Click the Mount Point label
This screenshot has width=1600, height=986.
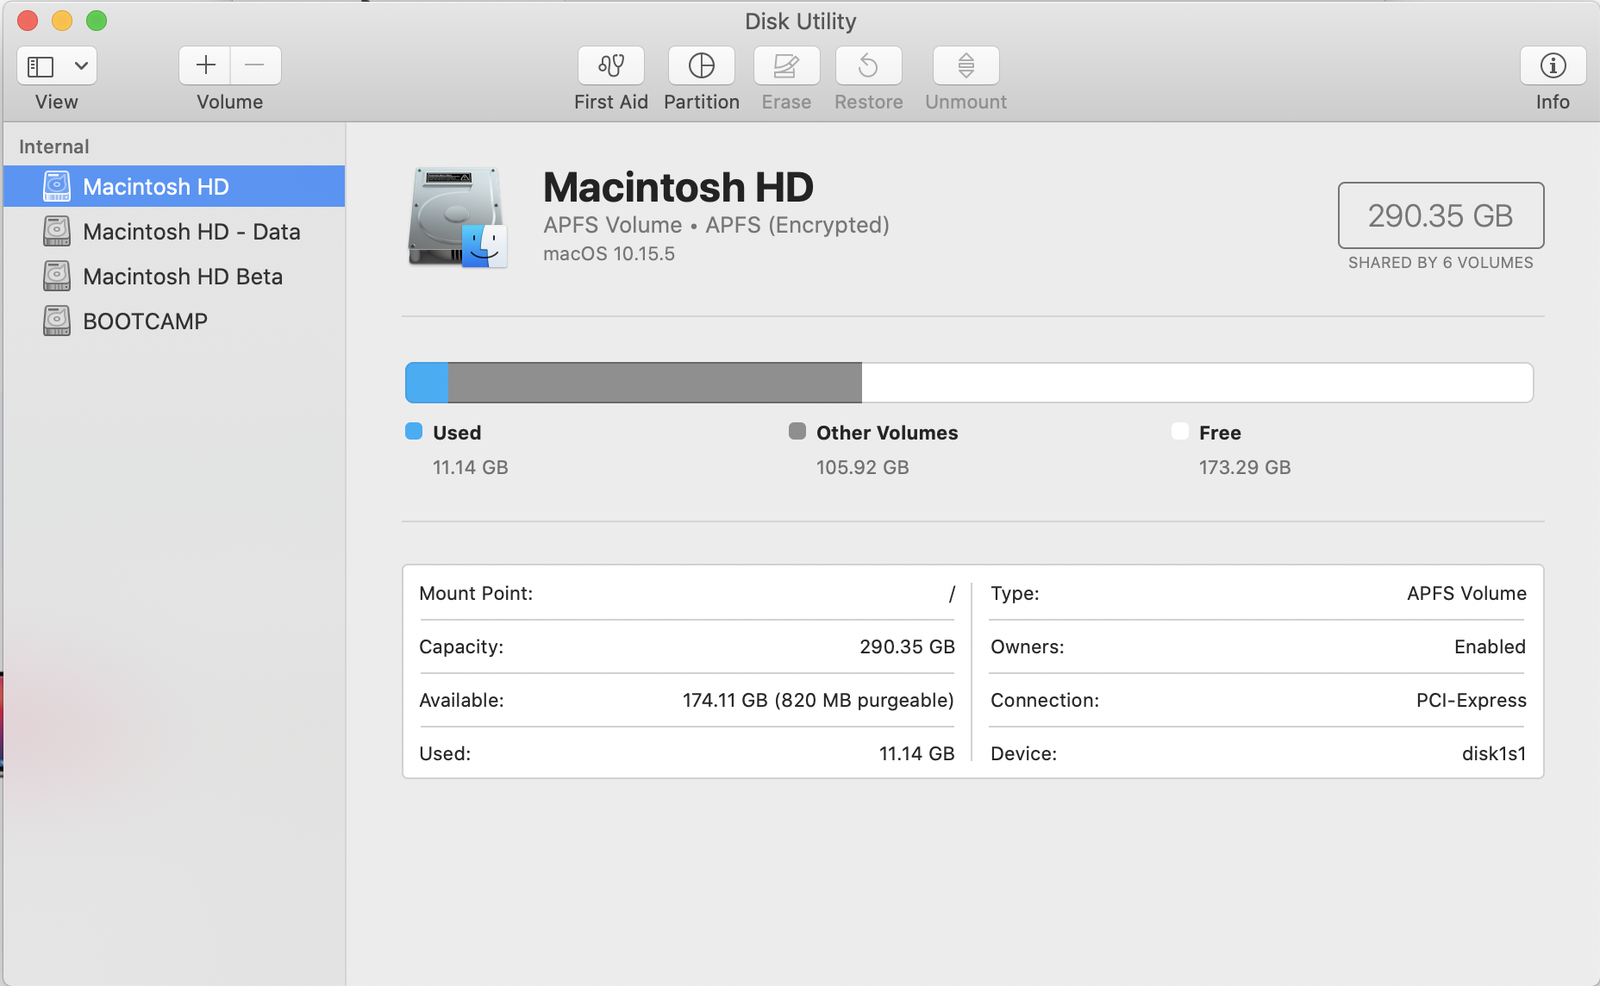tap(476, 593)
